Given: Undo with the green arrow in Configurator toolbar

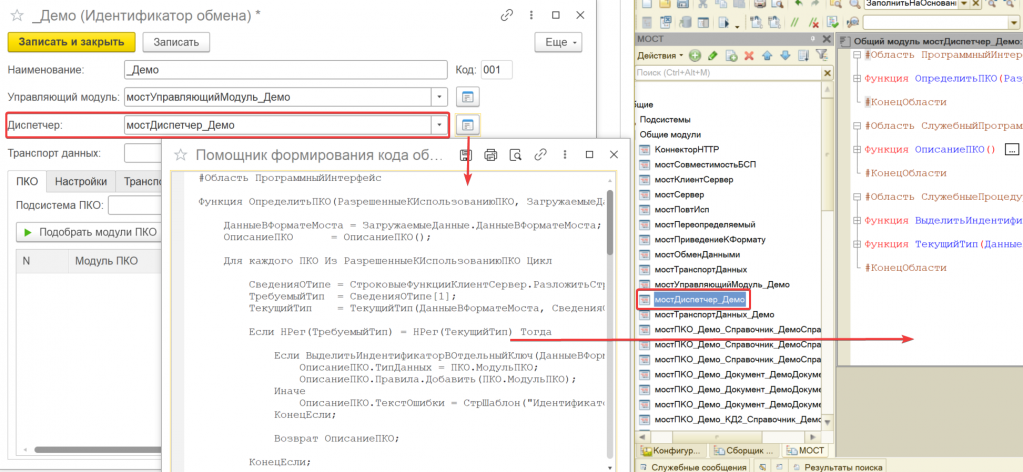Looking at the screenshot, I should click(x=799, y=4).
